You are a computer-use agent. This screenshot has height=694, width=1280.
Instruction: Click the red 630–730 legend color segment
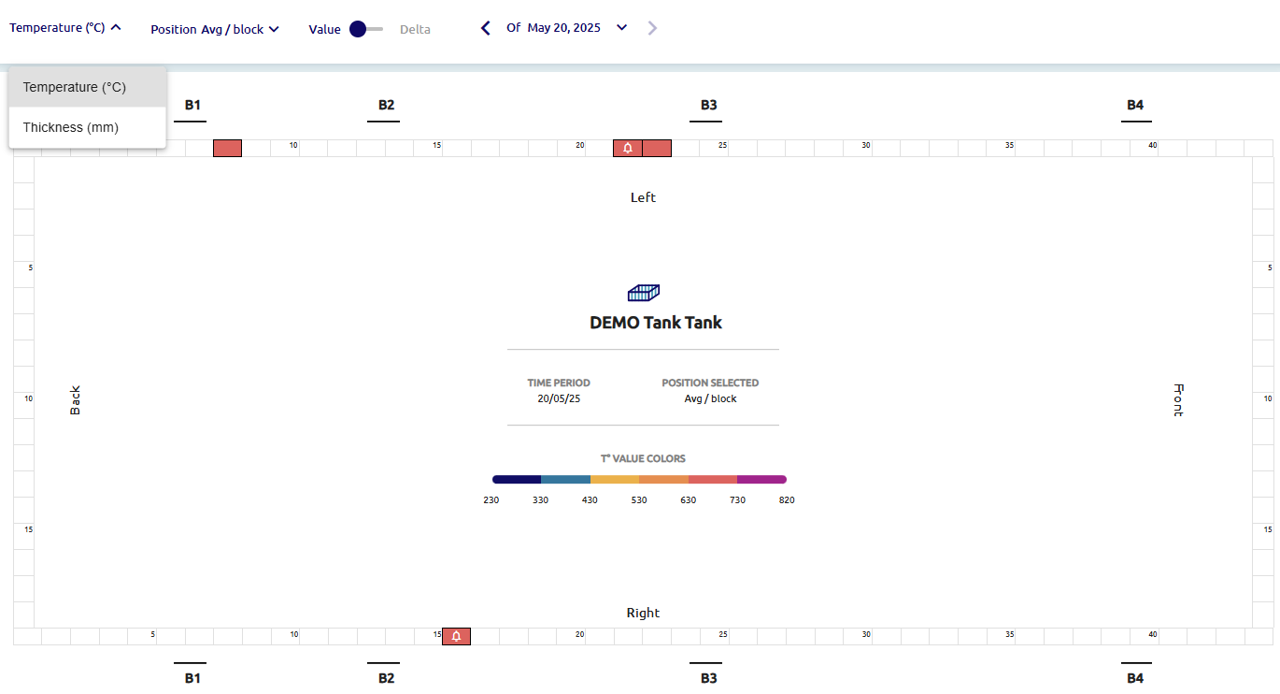pos(712,479)
